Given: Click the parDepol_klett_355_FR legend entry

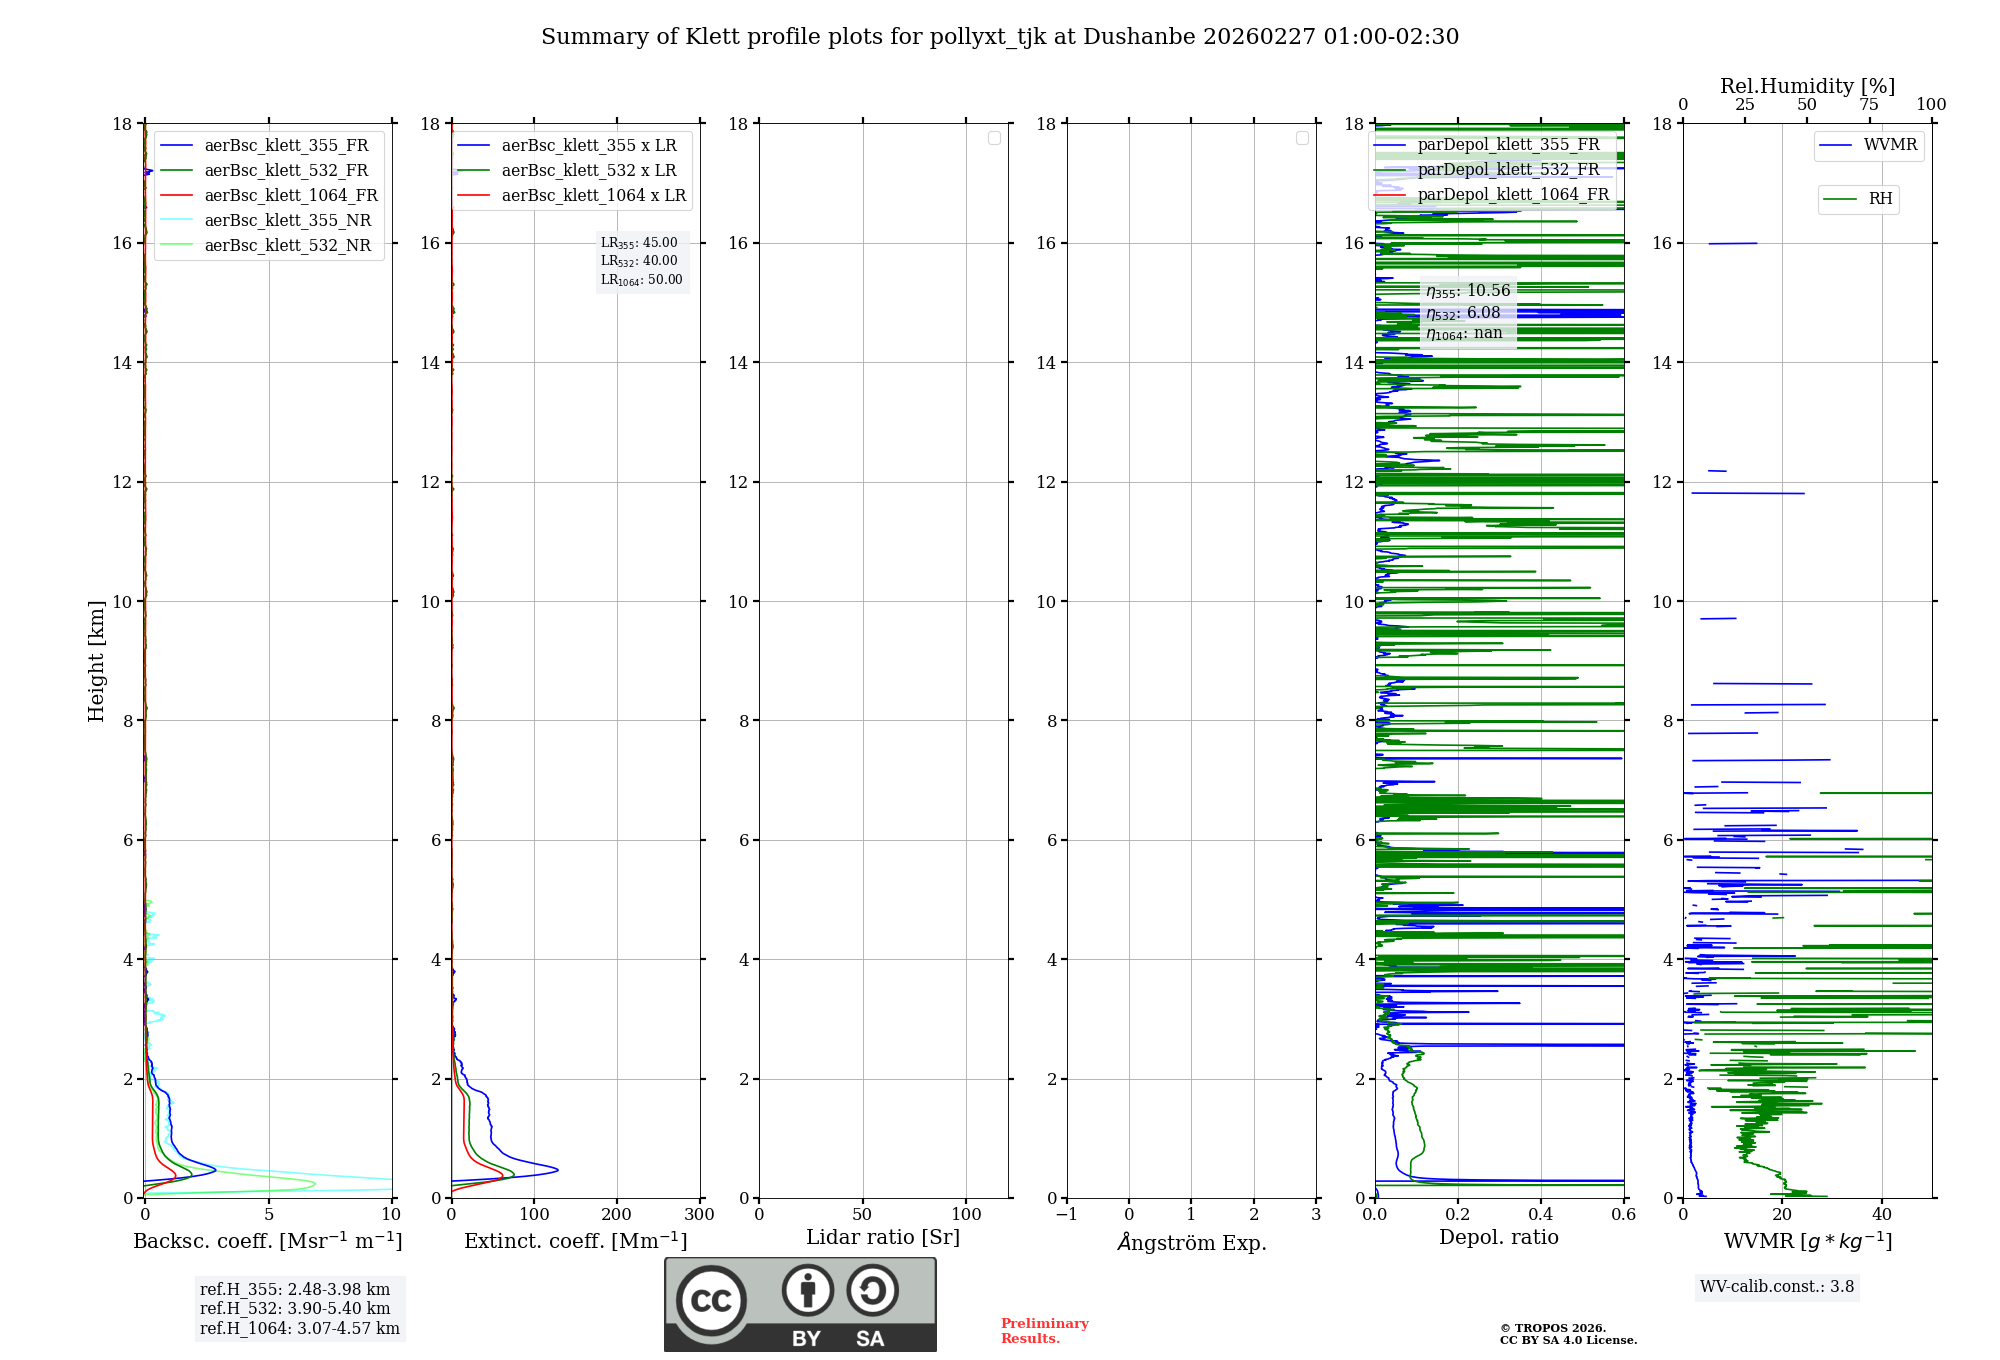Looking at the screenshot, I should point(1508,144).
